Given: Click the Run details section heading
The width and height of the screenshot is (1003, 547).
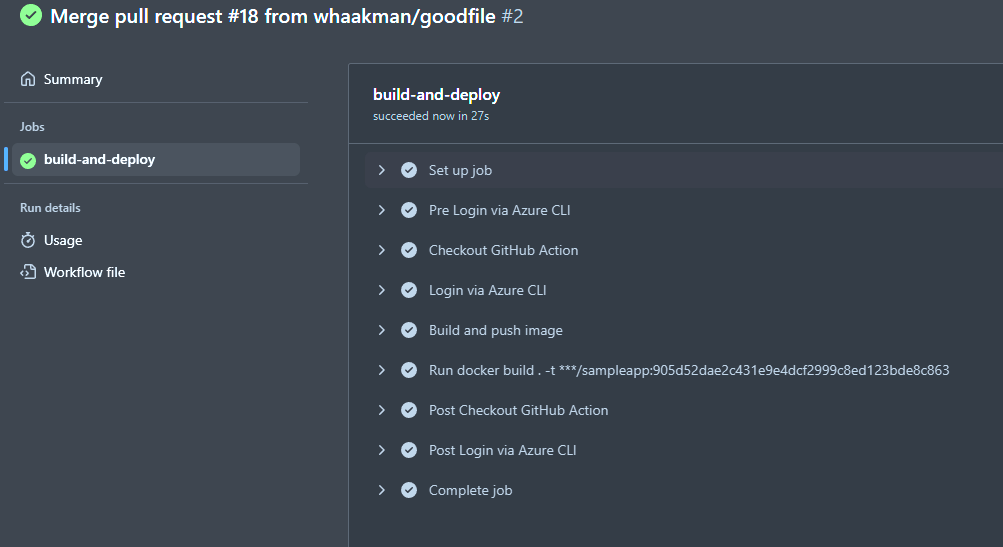Looking at the screenshot, I should coord(50,208).
